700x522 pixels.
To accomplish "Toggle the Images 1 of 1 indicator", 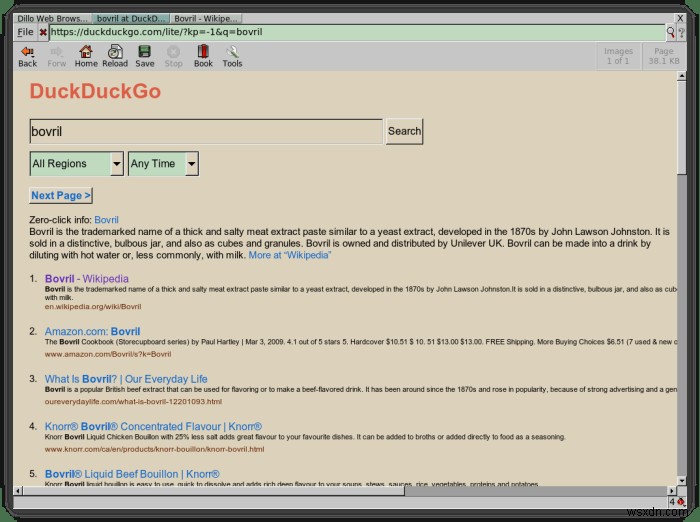I will 618,56.
